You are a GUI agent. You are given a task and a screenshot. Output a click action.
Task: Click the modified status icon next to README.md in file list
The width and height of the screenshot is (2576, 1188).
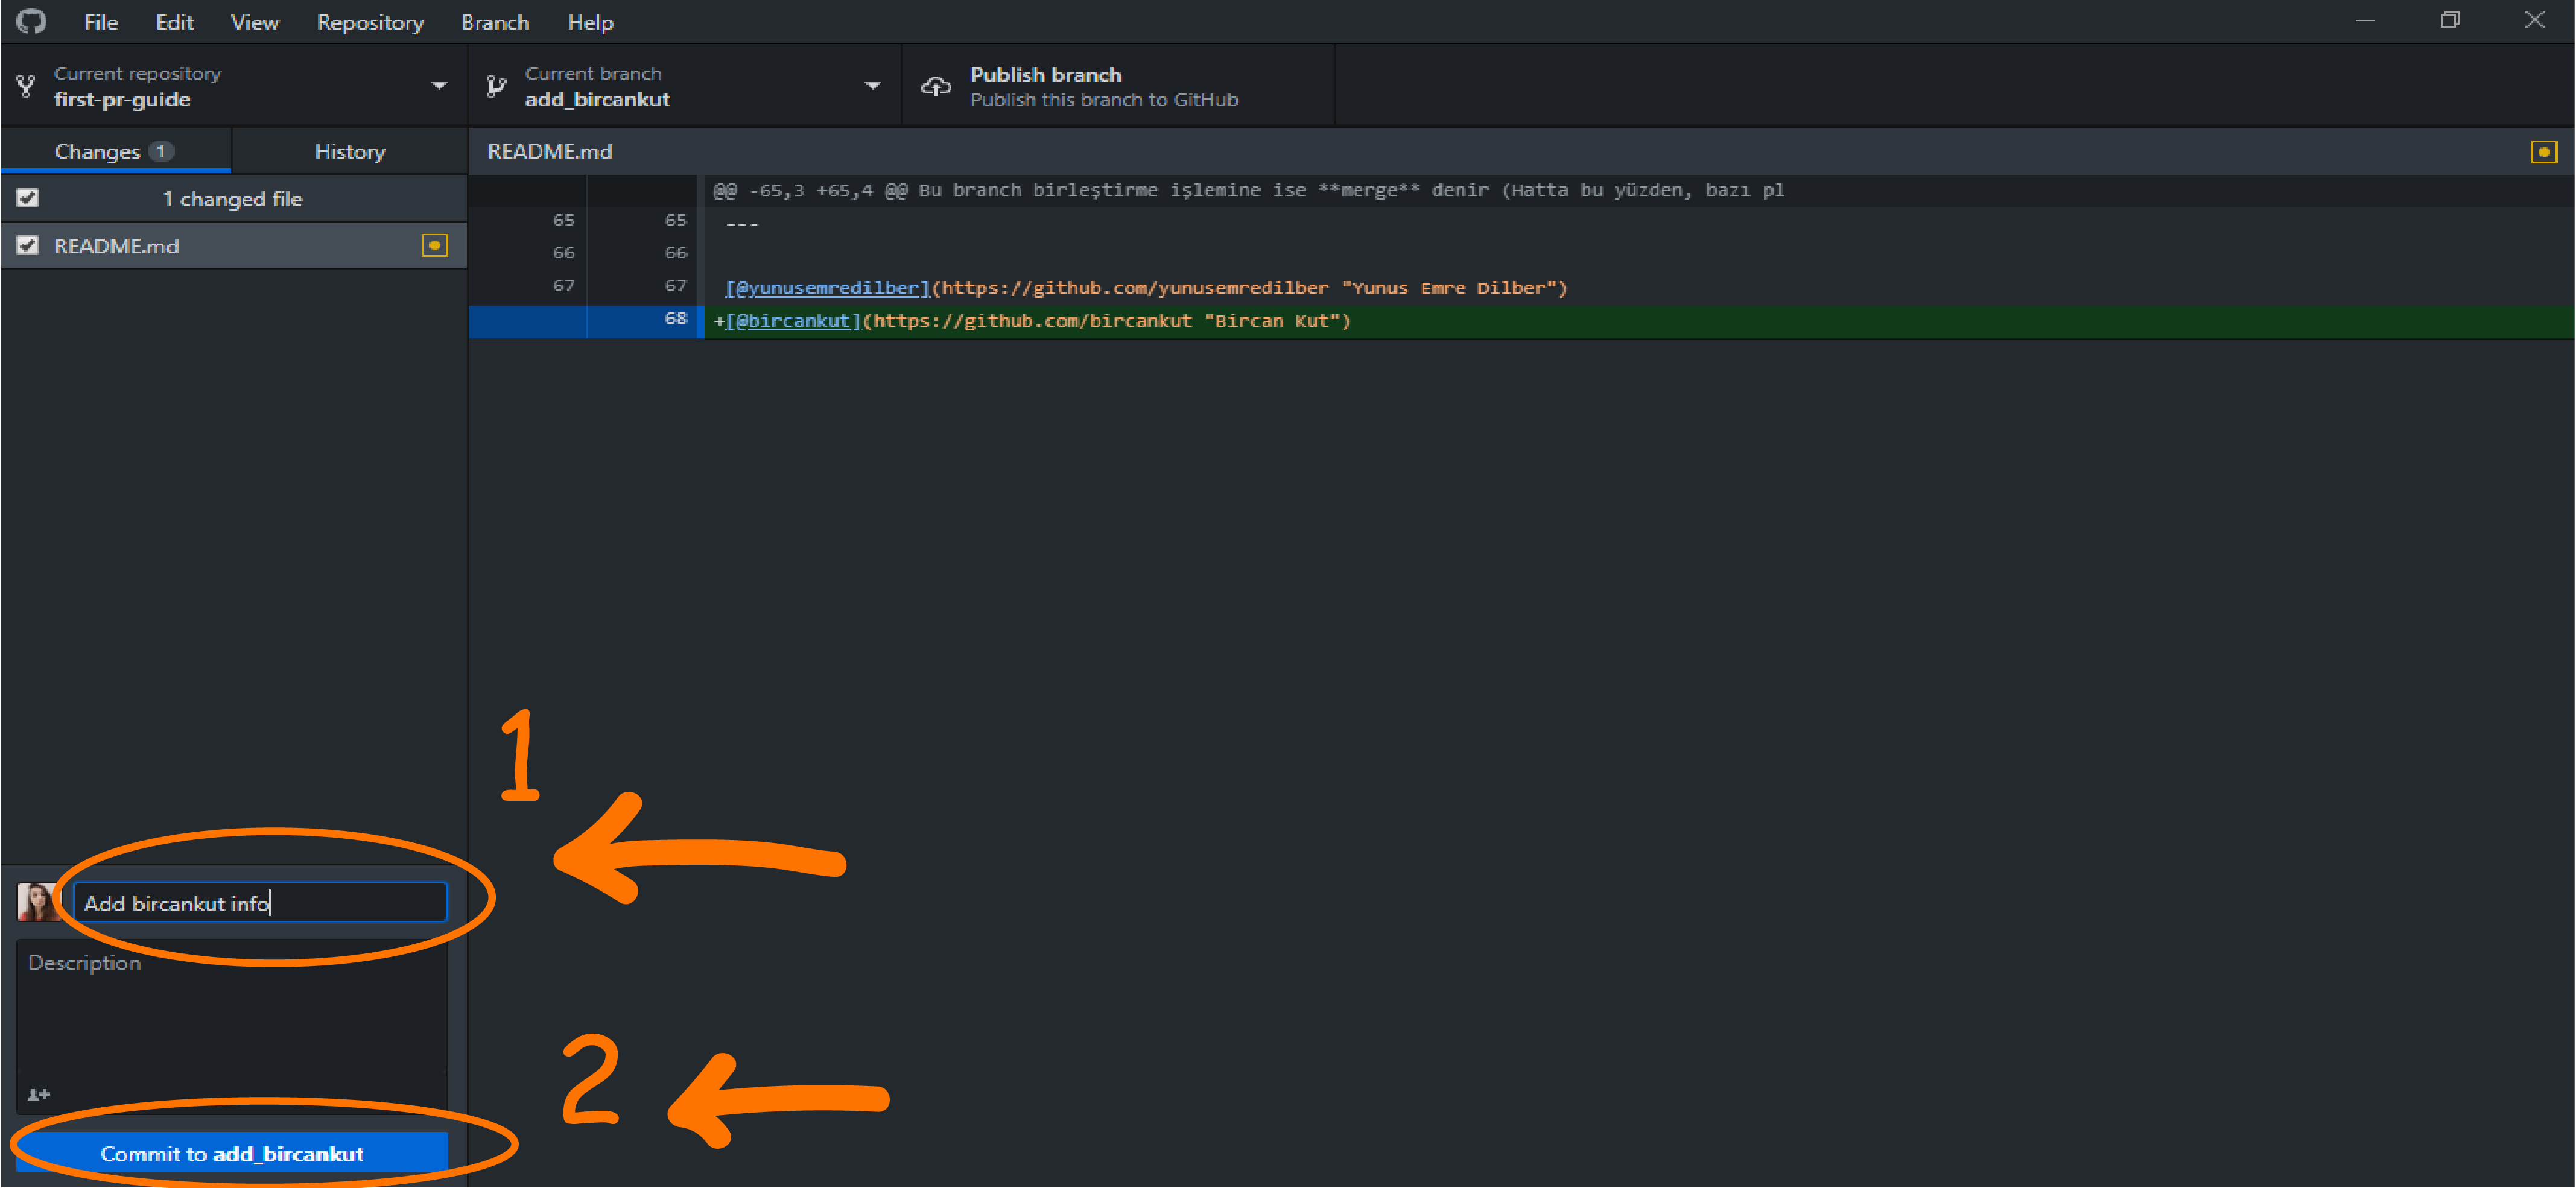(434, 246)
